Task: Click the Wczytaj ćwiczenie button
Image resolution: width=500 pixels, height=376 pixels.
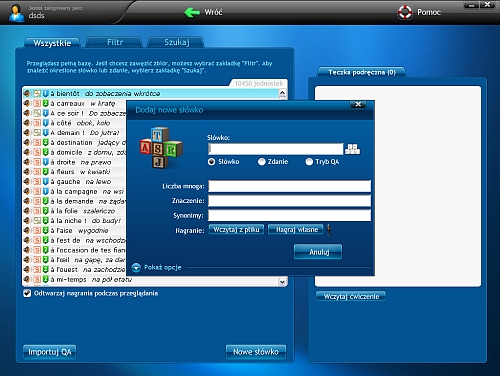Action: click(x=351, y=296)
